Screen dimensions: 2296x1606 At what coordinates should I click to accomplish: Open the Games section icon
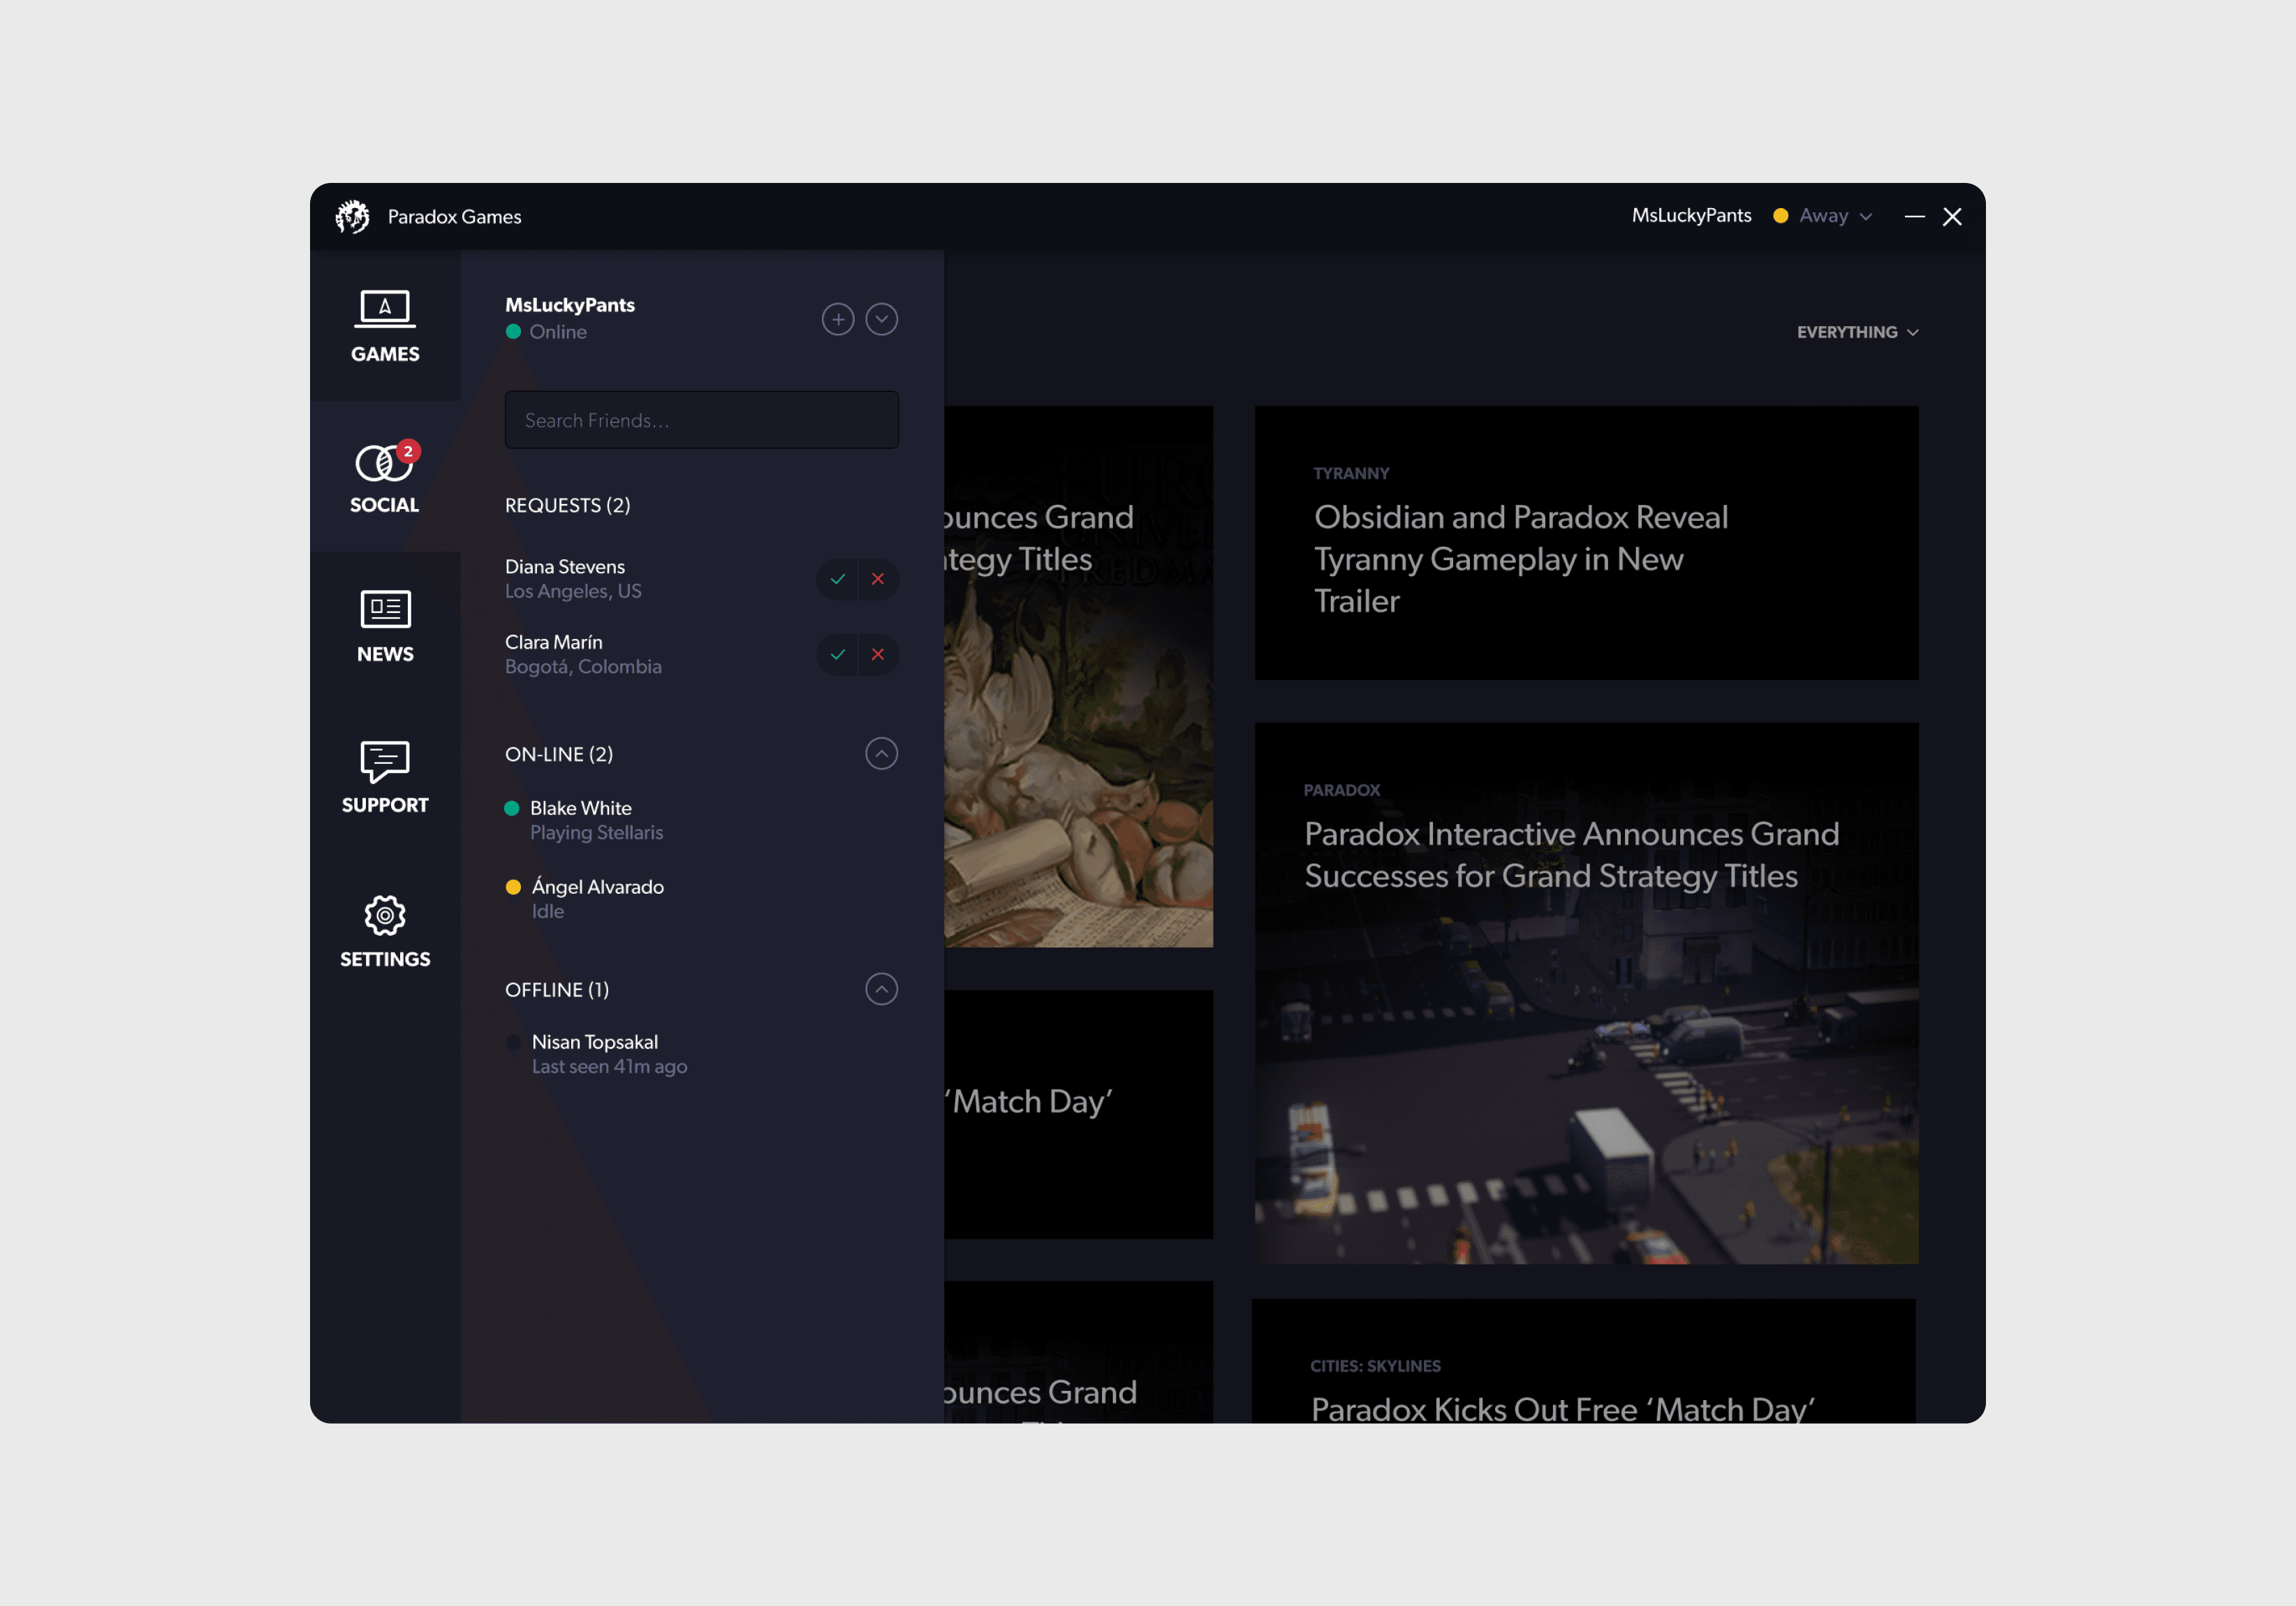(x=385, y=310)
